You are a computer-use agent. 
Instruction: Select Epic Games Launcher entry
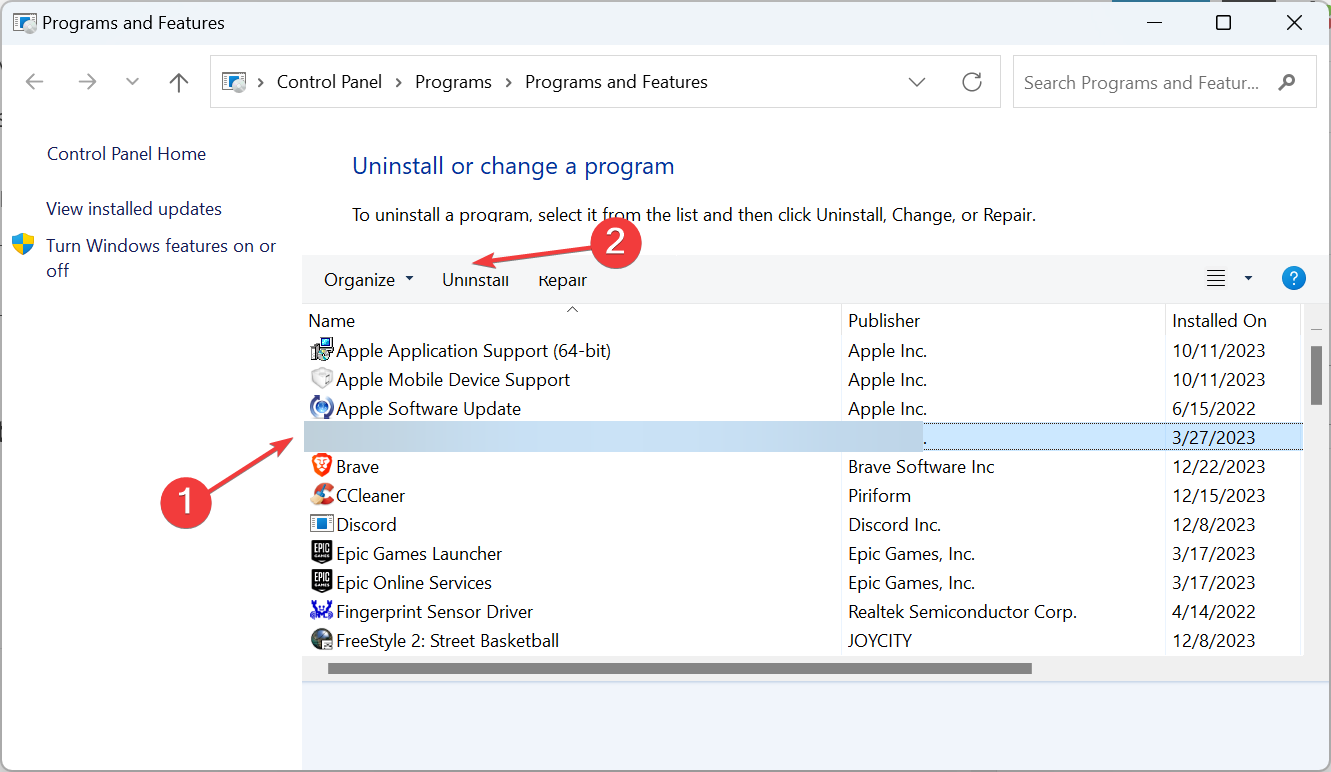coord(419,554)
